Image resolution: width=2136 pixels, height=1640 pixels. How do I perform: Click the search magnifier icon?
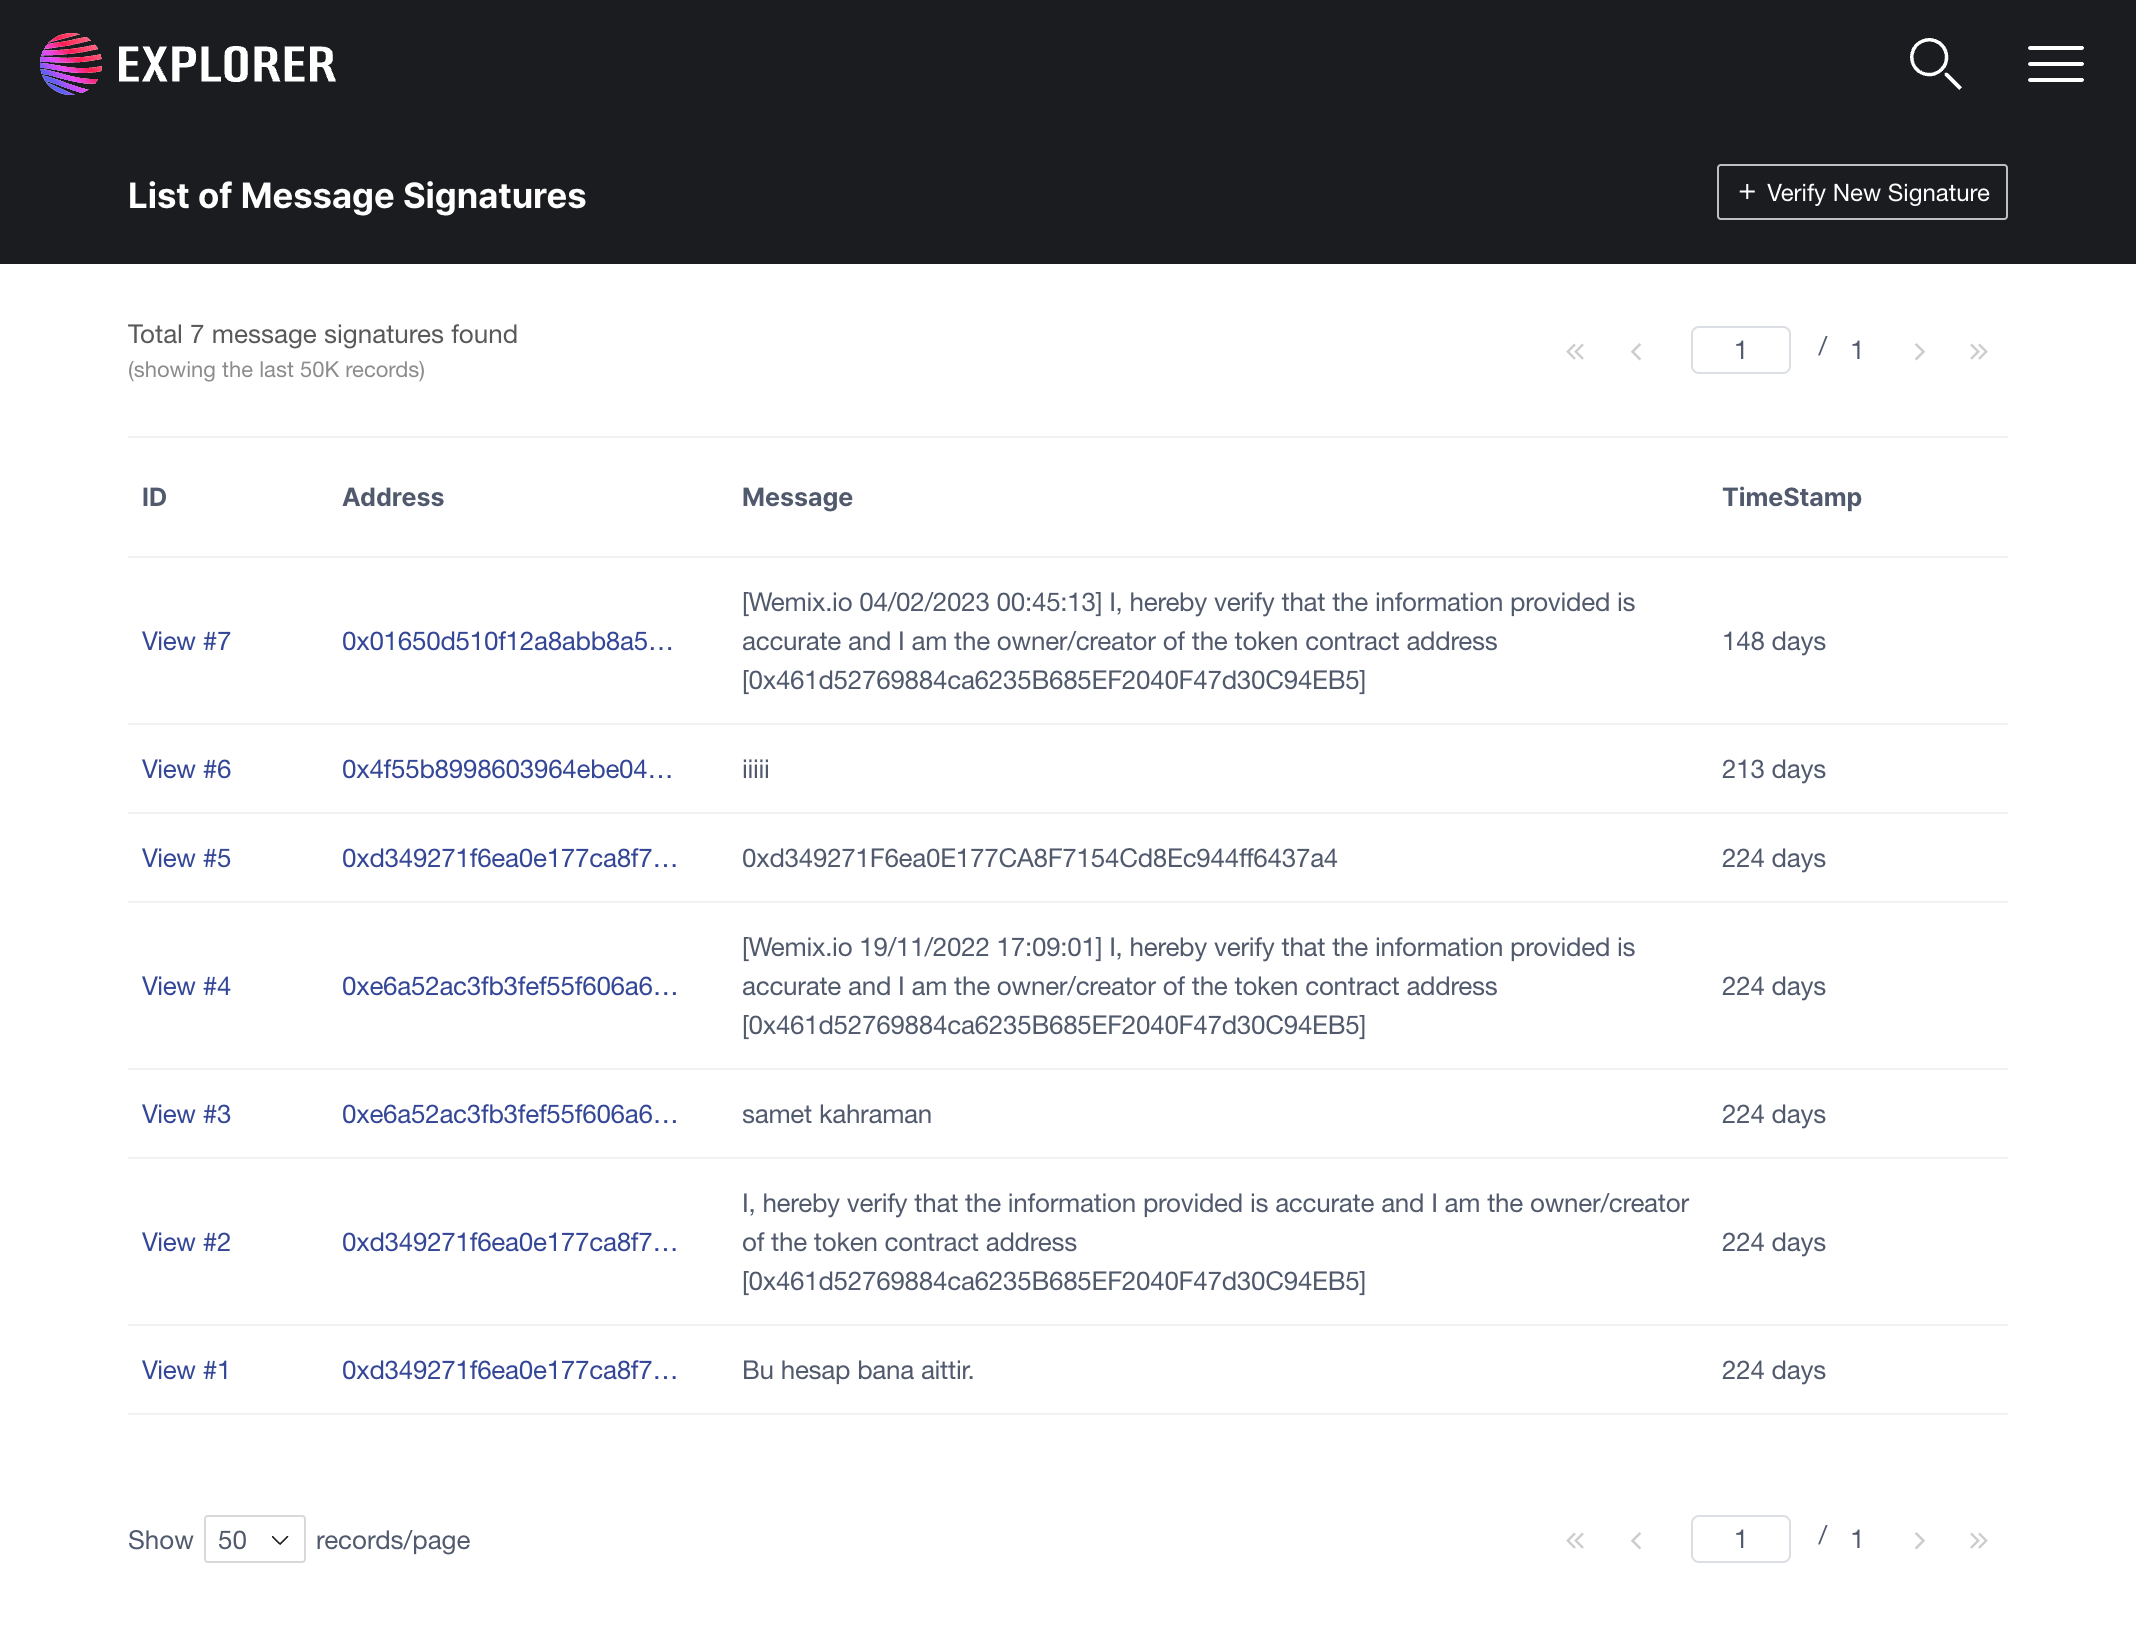coord(1935,64)
